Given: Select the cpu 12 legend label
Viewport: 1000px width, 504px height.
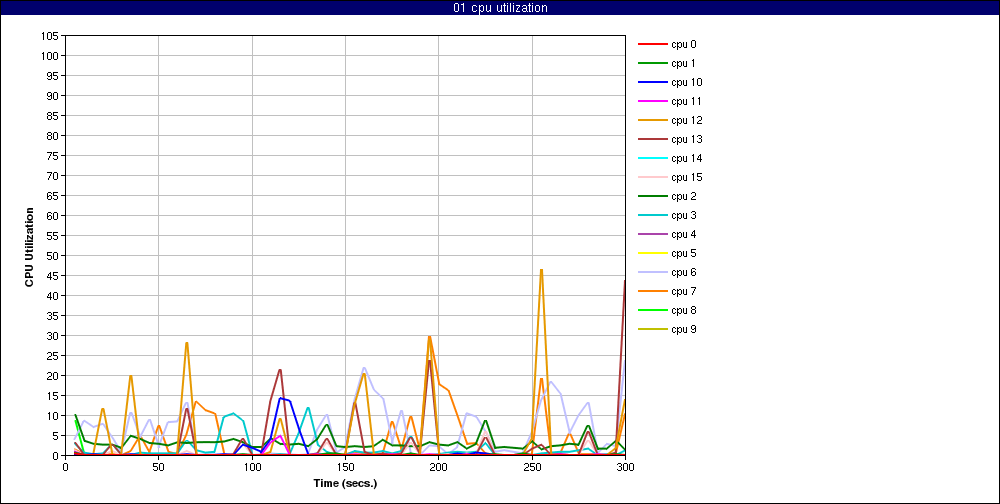Looking at the screenshot, I should coord(687,120).
